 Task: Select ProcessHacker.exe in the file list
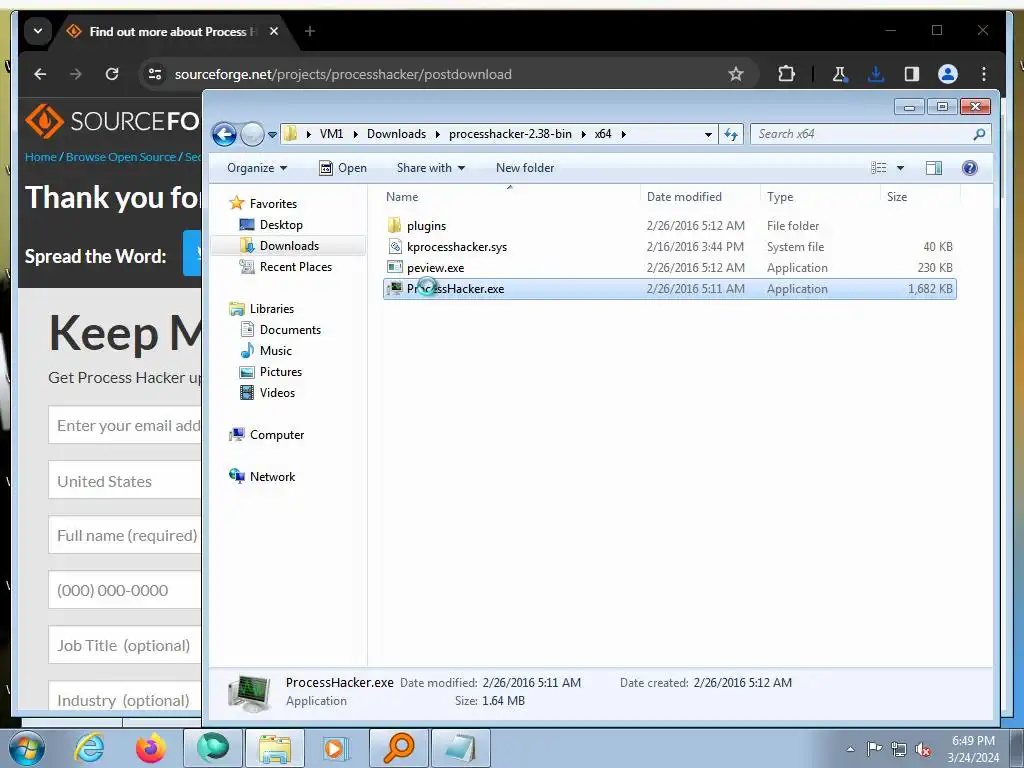pyautogui.click(x=669, y=289)
